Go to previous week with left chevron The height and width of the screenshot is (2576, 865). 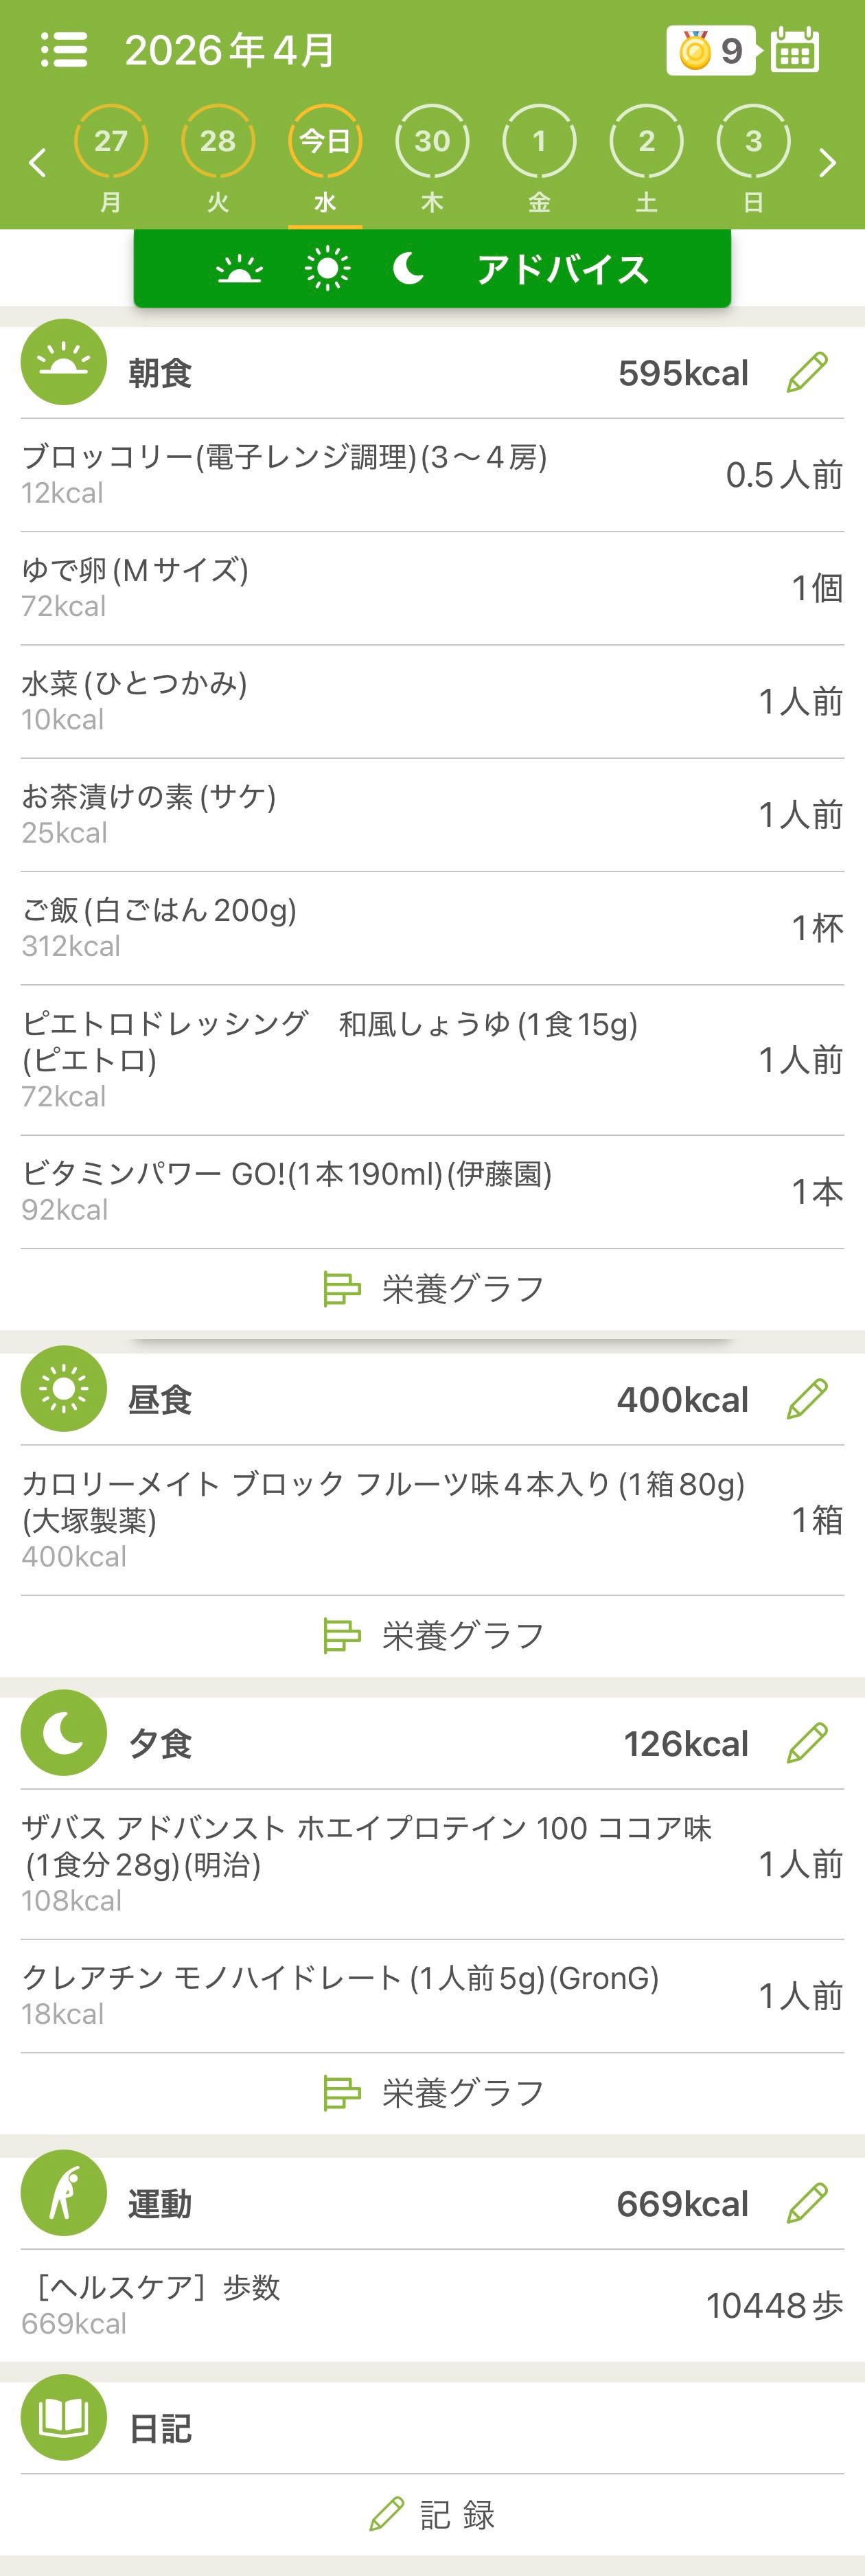[x=38, y=162]
